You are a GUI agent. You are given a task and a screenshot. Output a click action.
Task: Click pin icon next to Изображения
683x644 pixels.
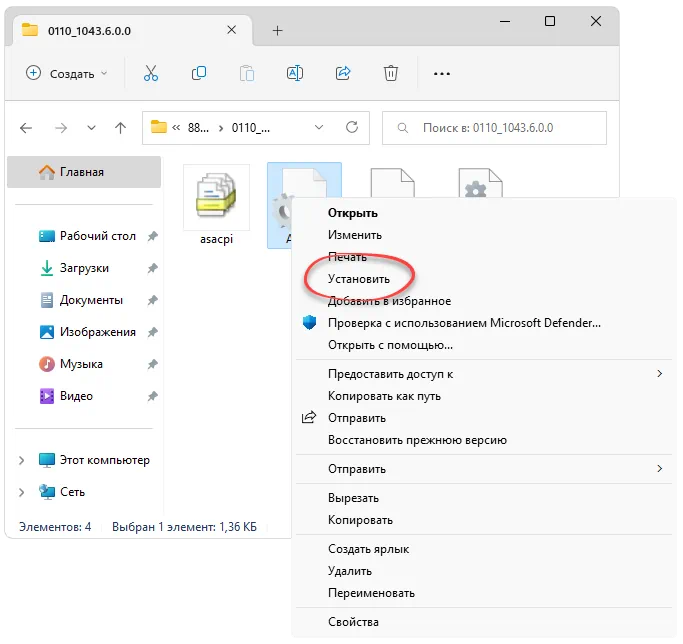coord(152,332)
